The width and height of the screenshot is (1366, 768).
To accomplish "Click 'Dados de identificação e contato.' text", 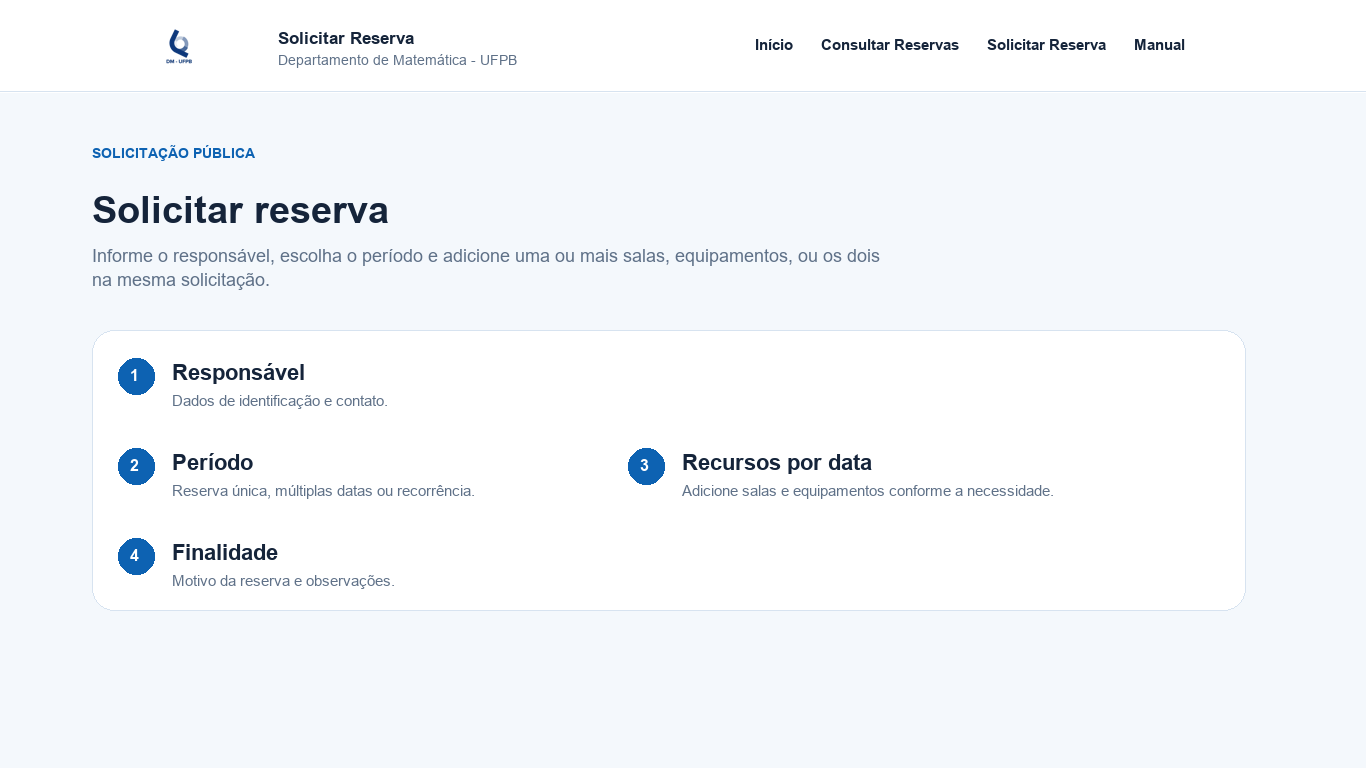I will pos(280,401).
